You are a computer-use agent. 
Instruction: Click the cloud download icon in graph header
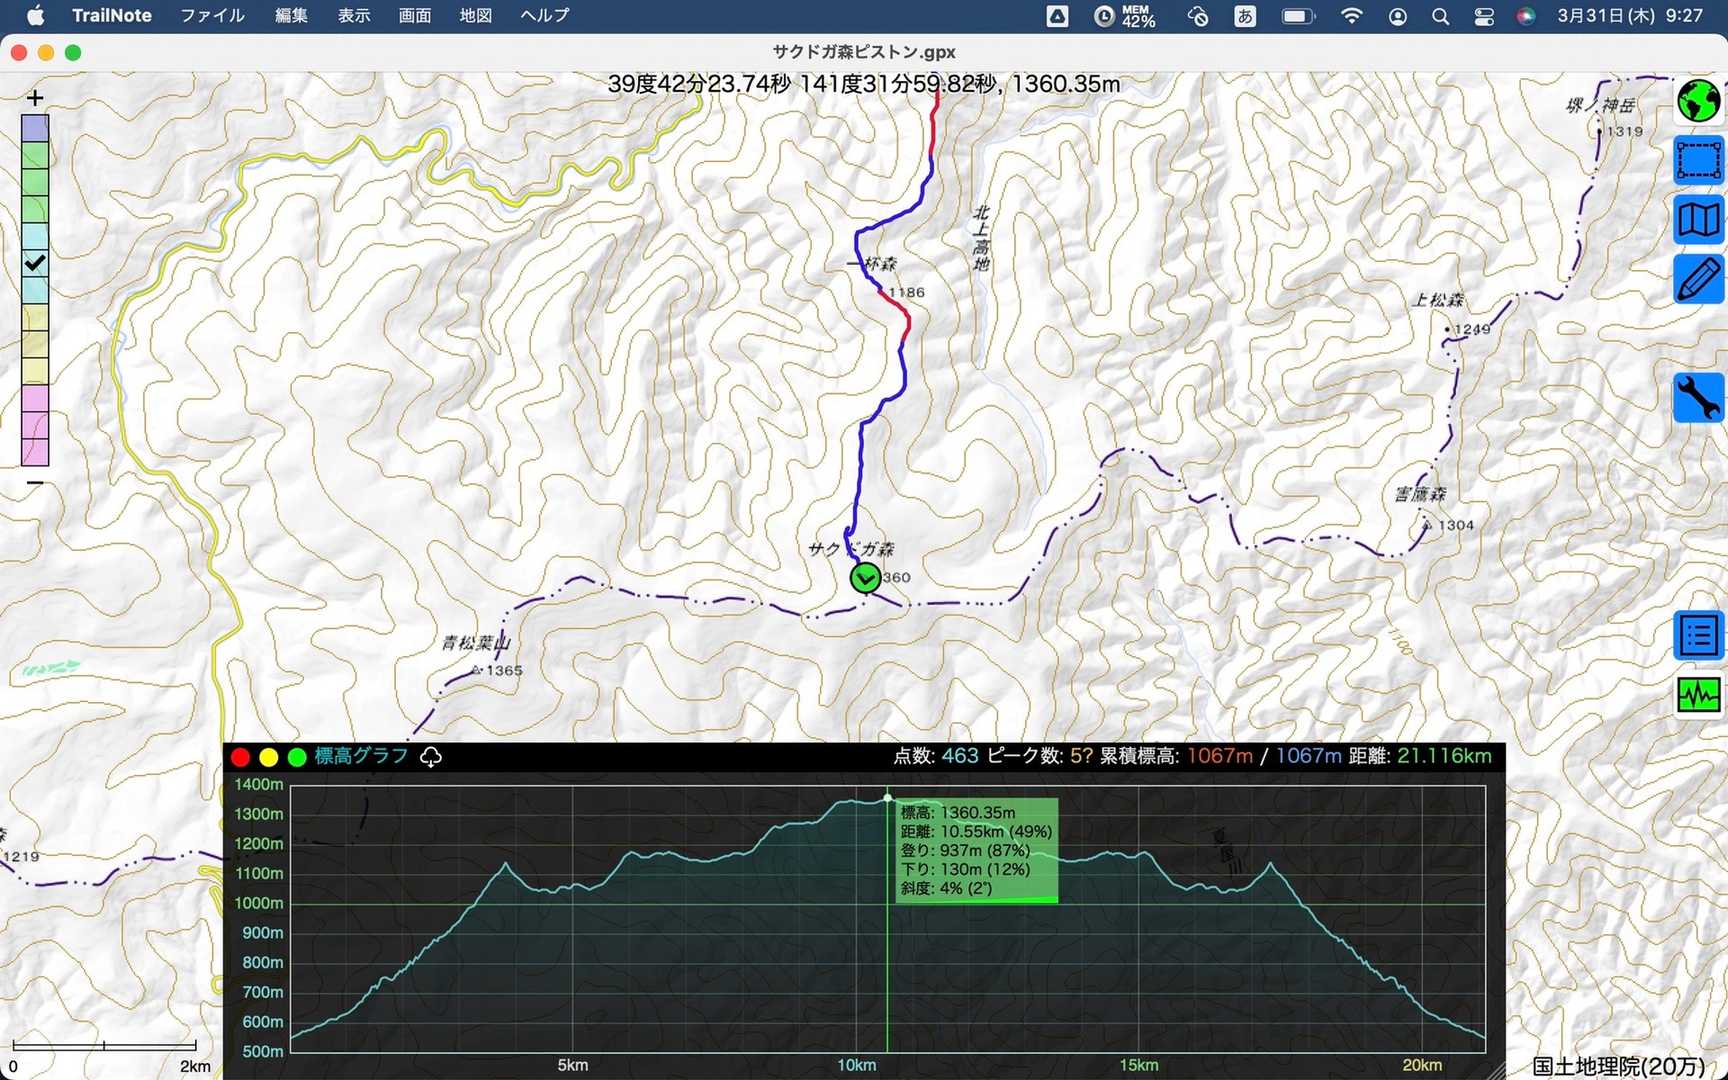pos(431,757)
